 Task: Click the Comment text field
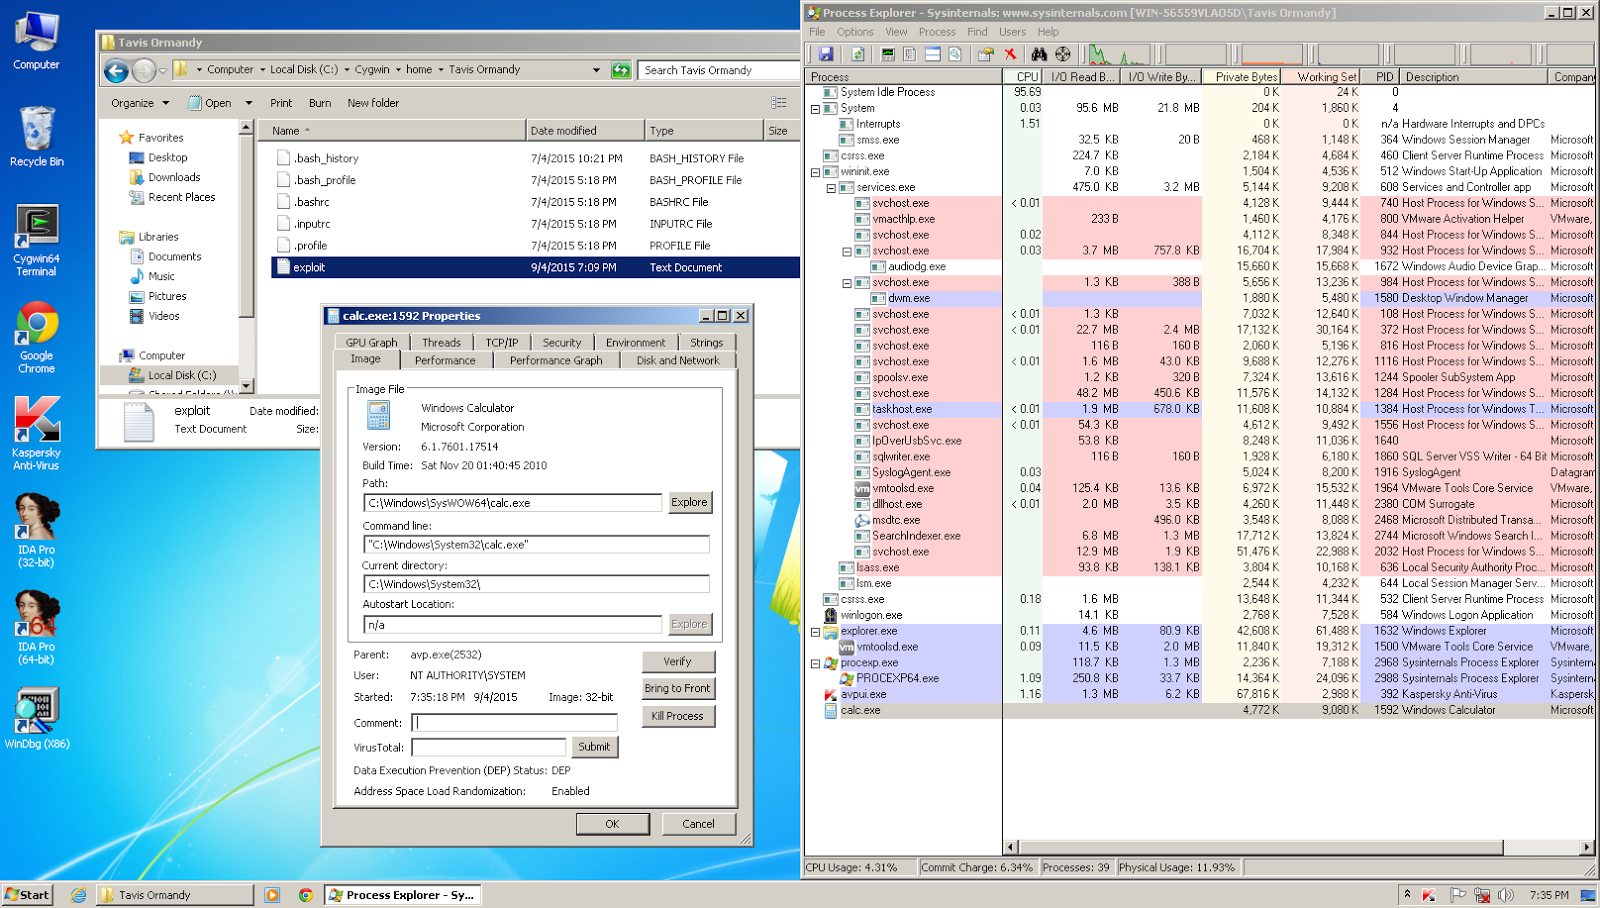pos(515,722)
